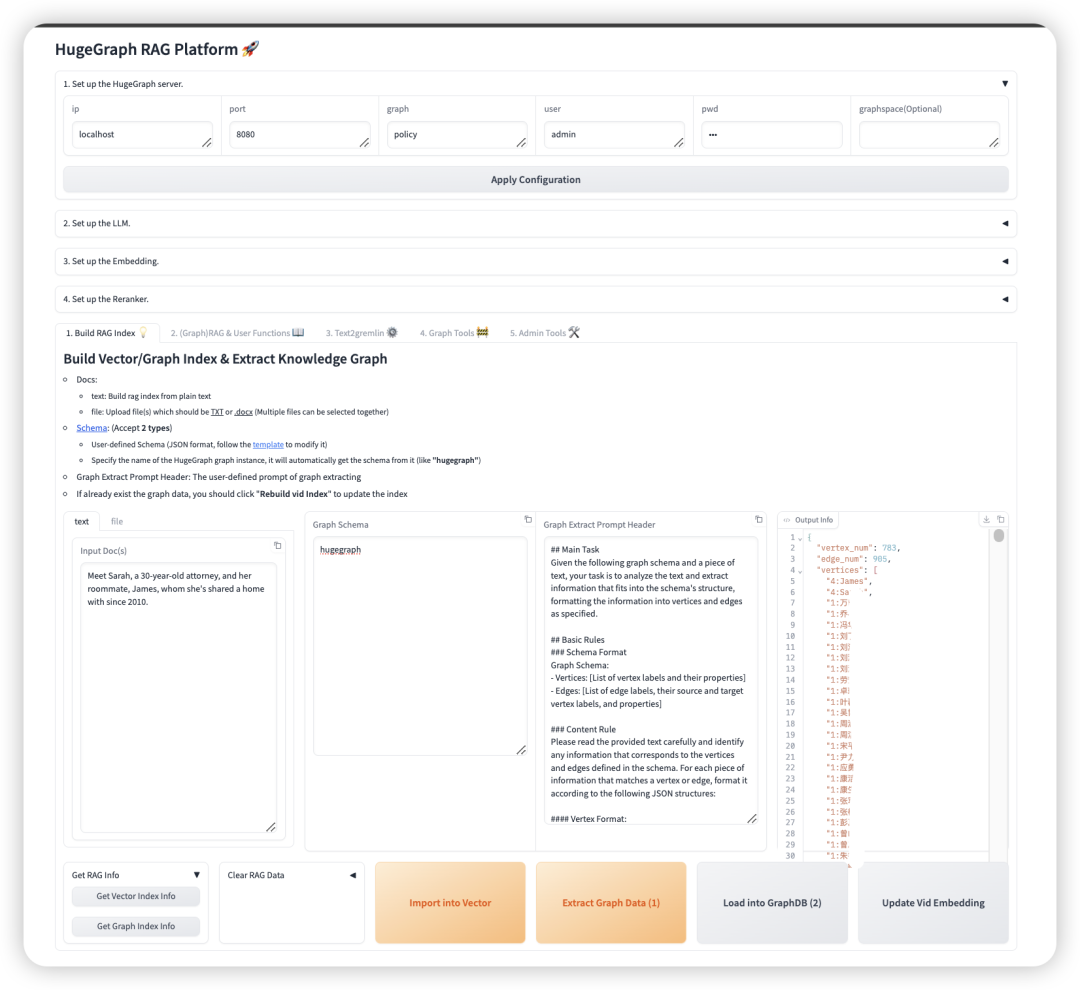Expand the Set up the LLM section
Image resolution: width=1080 pixels, height=990 pixels.
(1005, 223)
